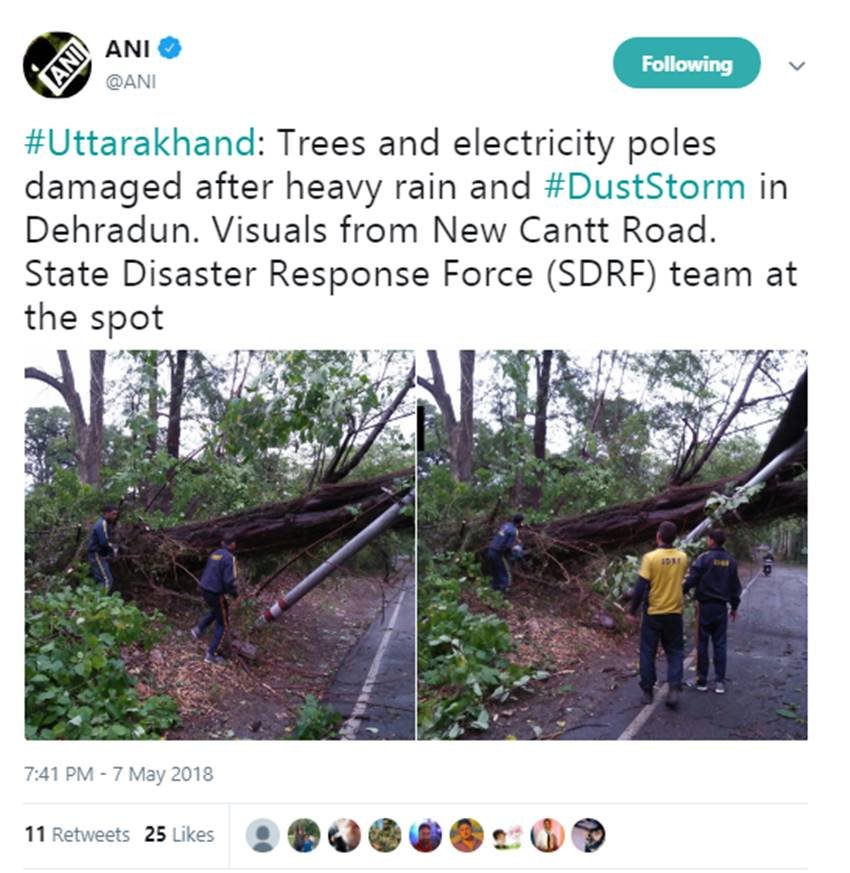Open the ANI profile avatar
The image size is (850, 873).
[57, 65]
